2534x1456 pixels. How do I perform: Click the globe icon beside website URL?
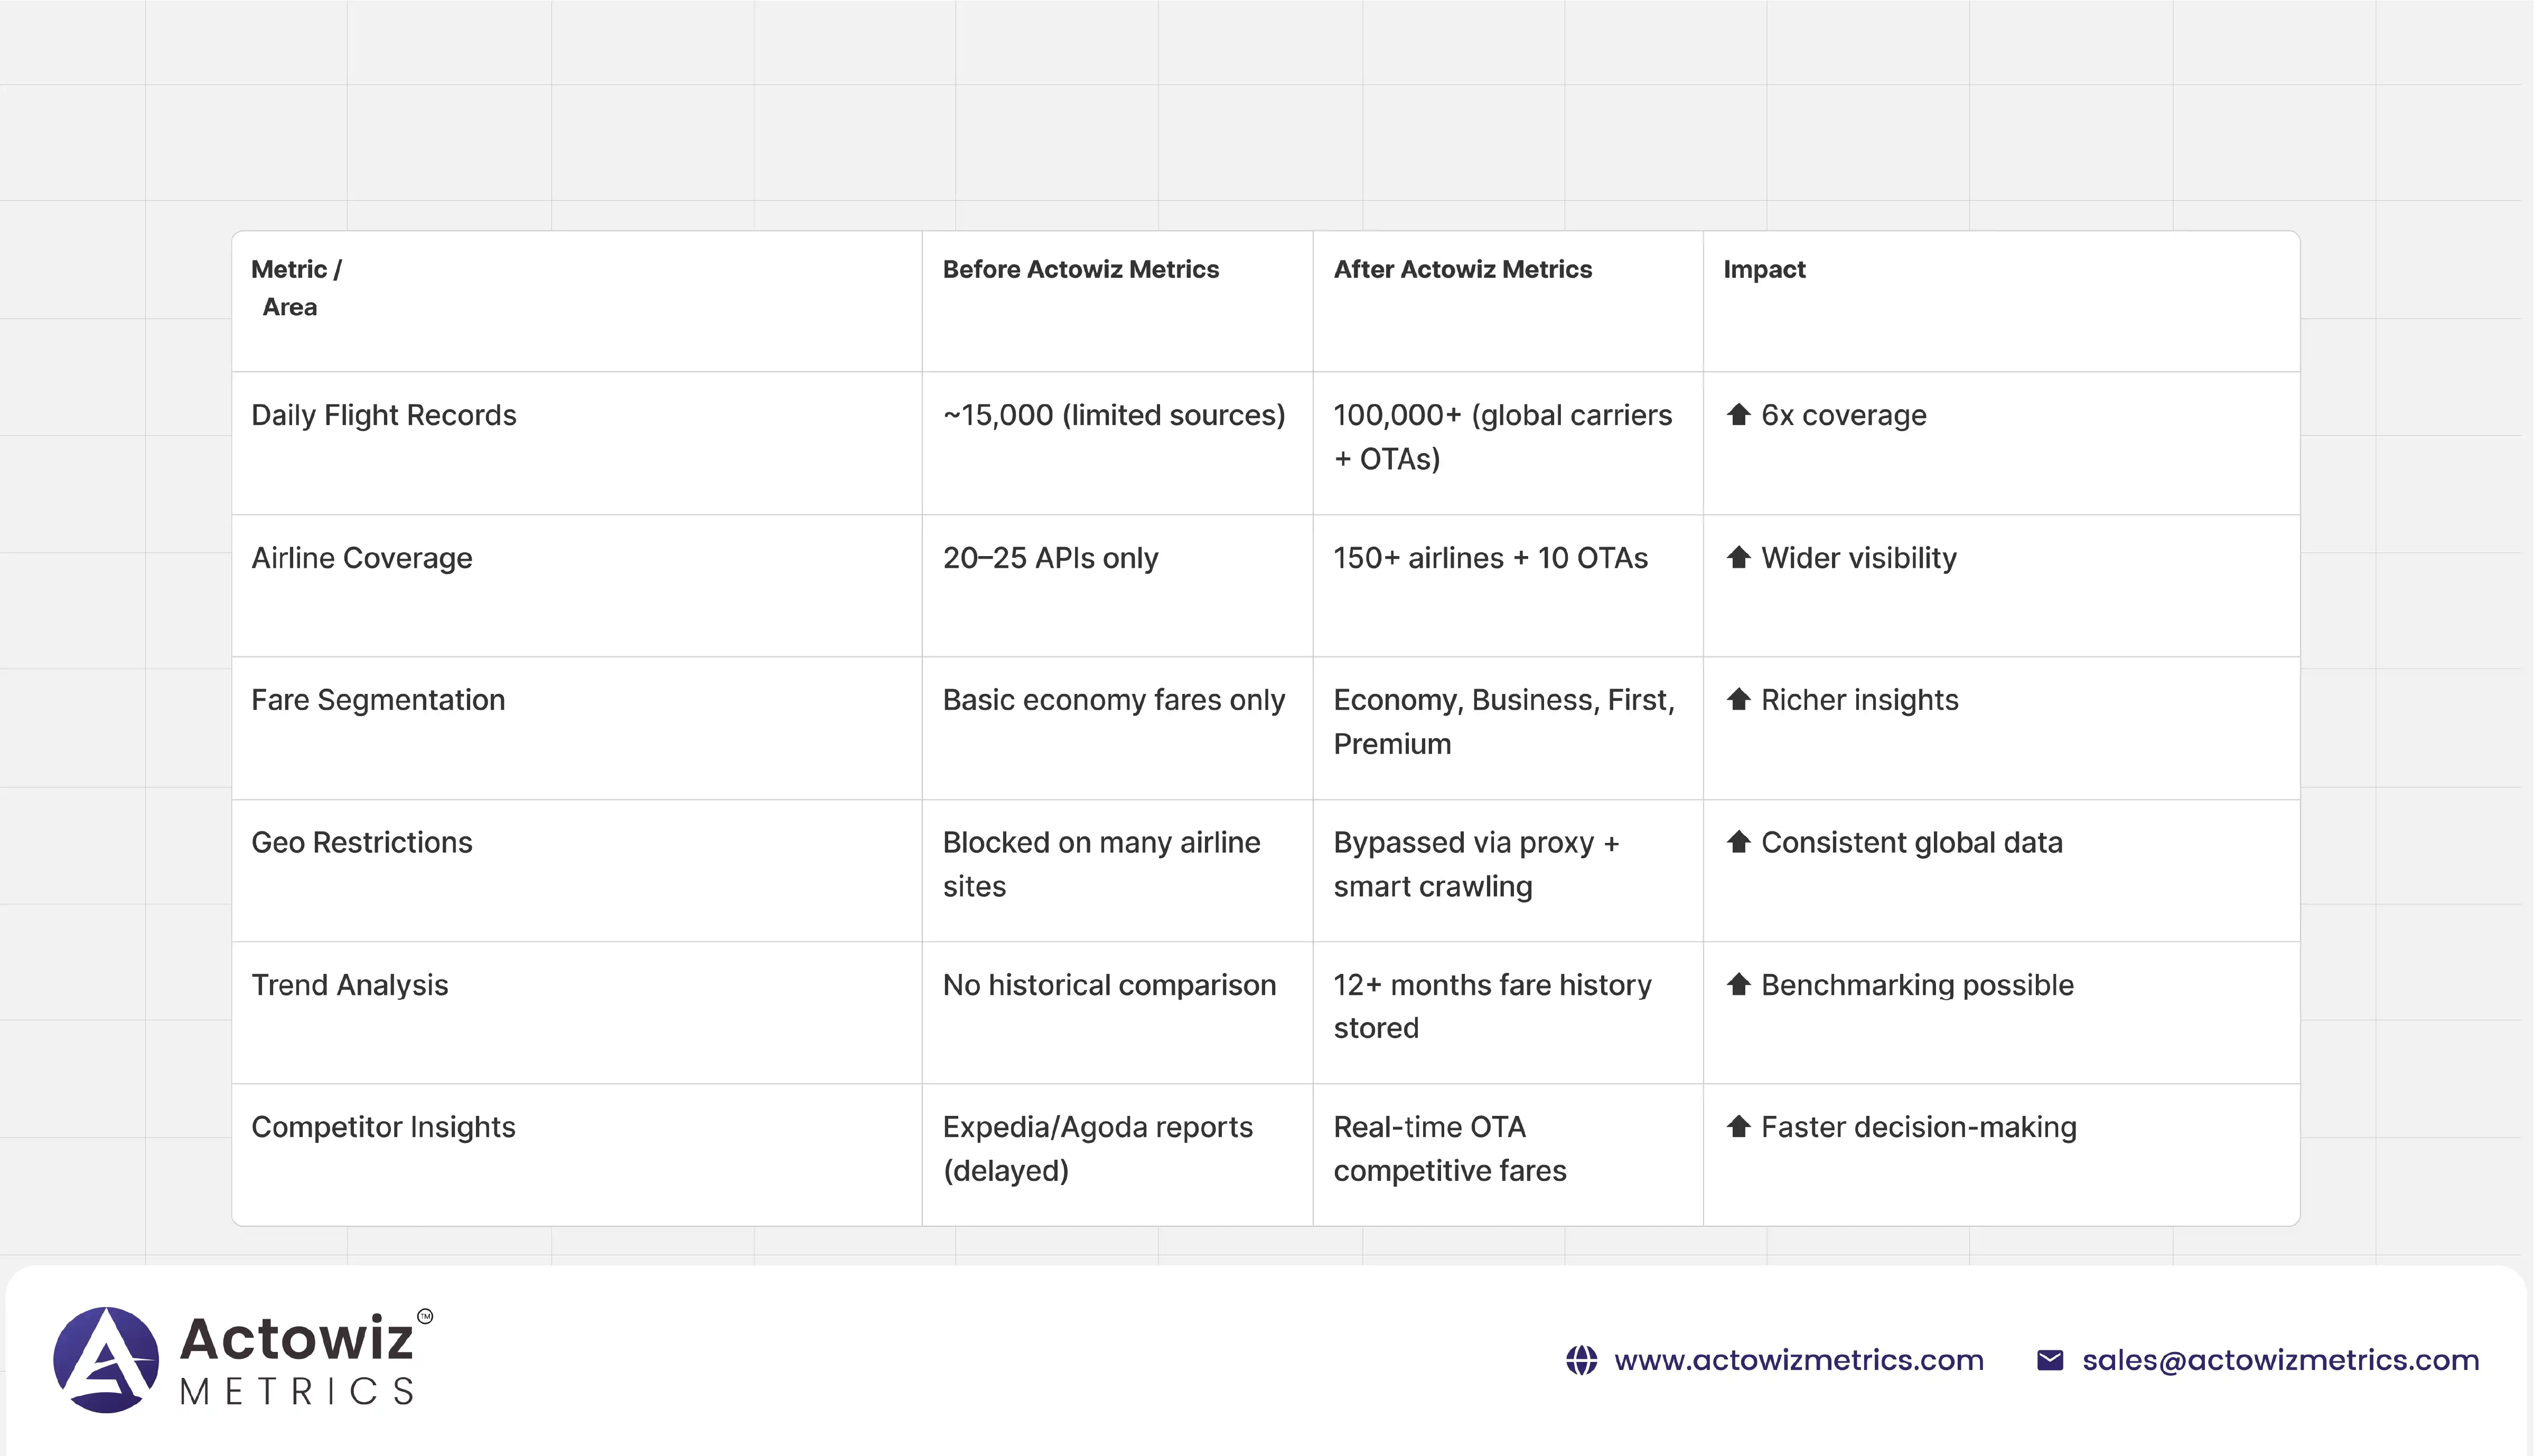point(1581,1360)
